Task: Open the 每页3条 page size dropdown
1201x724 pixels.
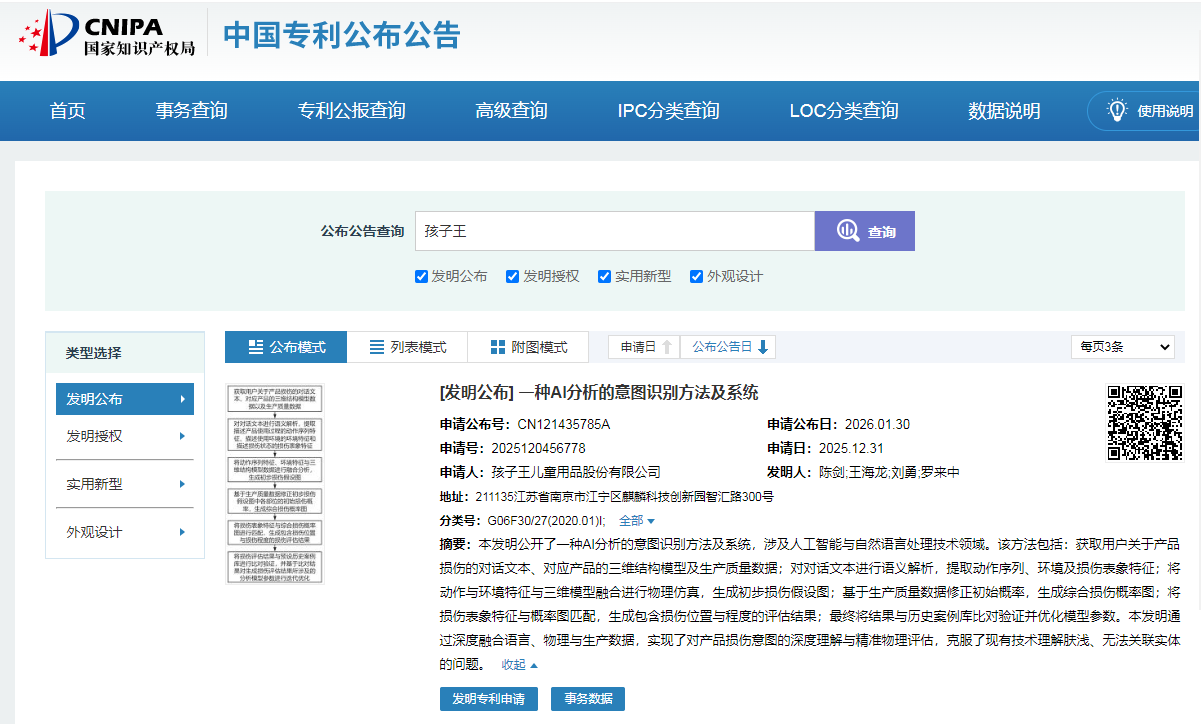Action: click(x=1122, y=347)
